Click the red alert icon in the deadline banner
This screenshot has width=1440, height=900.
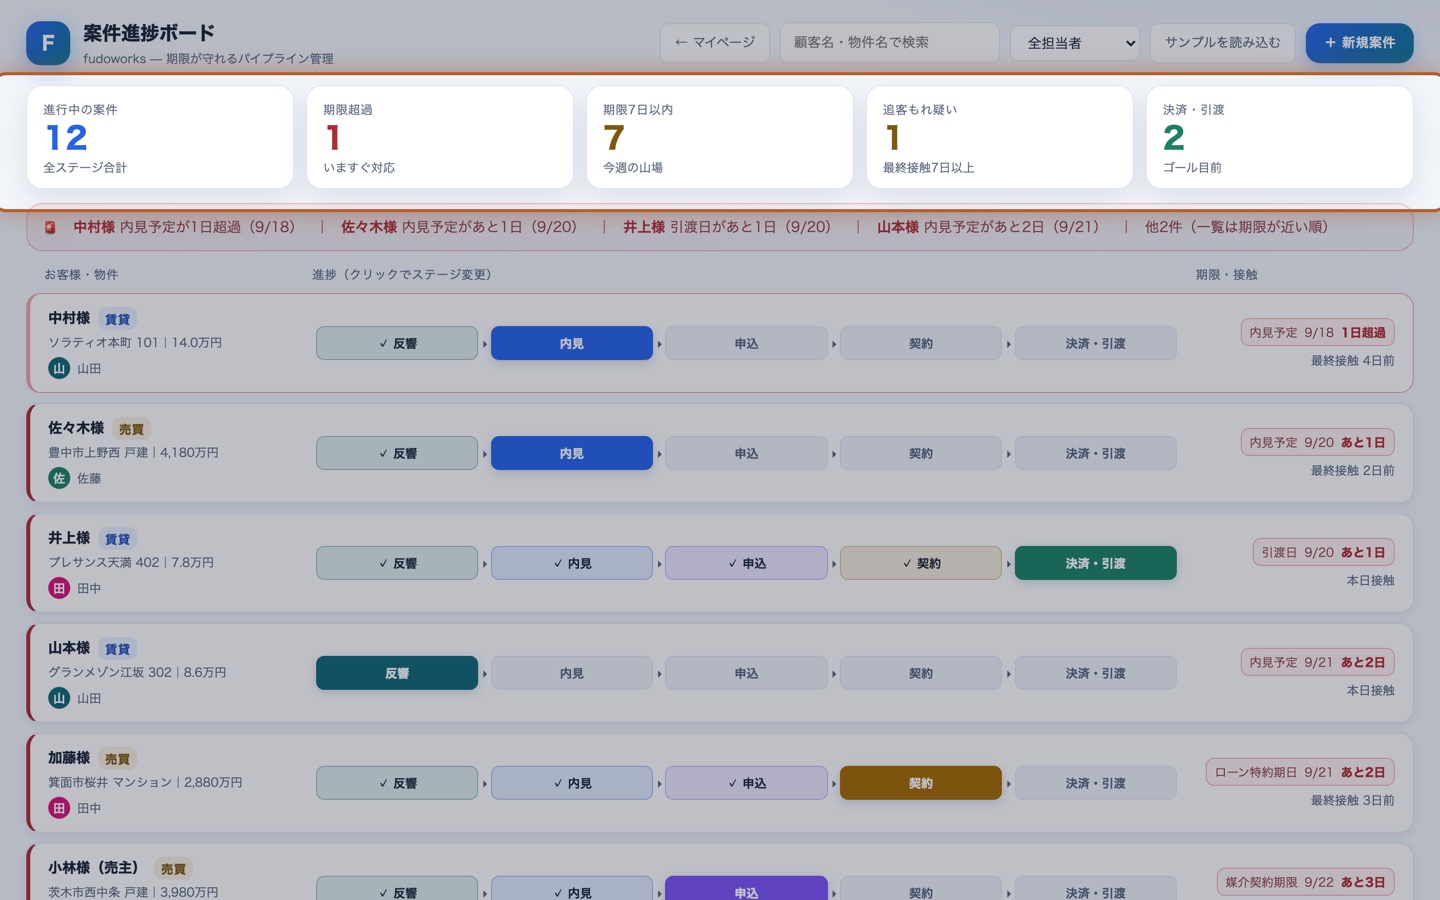(x=50, y=228)
